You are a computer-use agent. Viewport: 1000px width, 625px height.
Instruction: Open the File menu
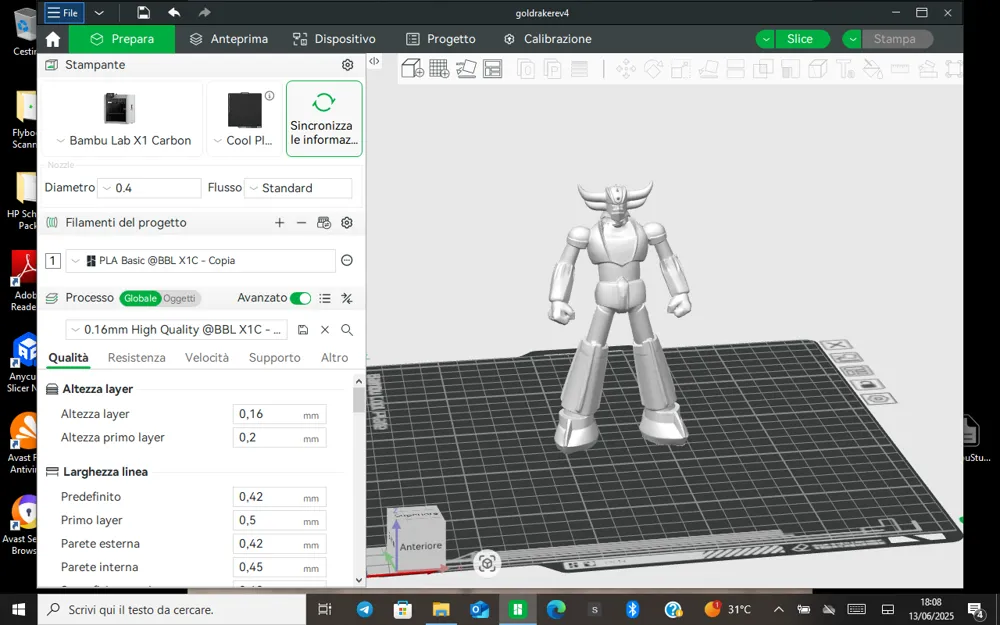coord(64,13)
